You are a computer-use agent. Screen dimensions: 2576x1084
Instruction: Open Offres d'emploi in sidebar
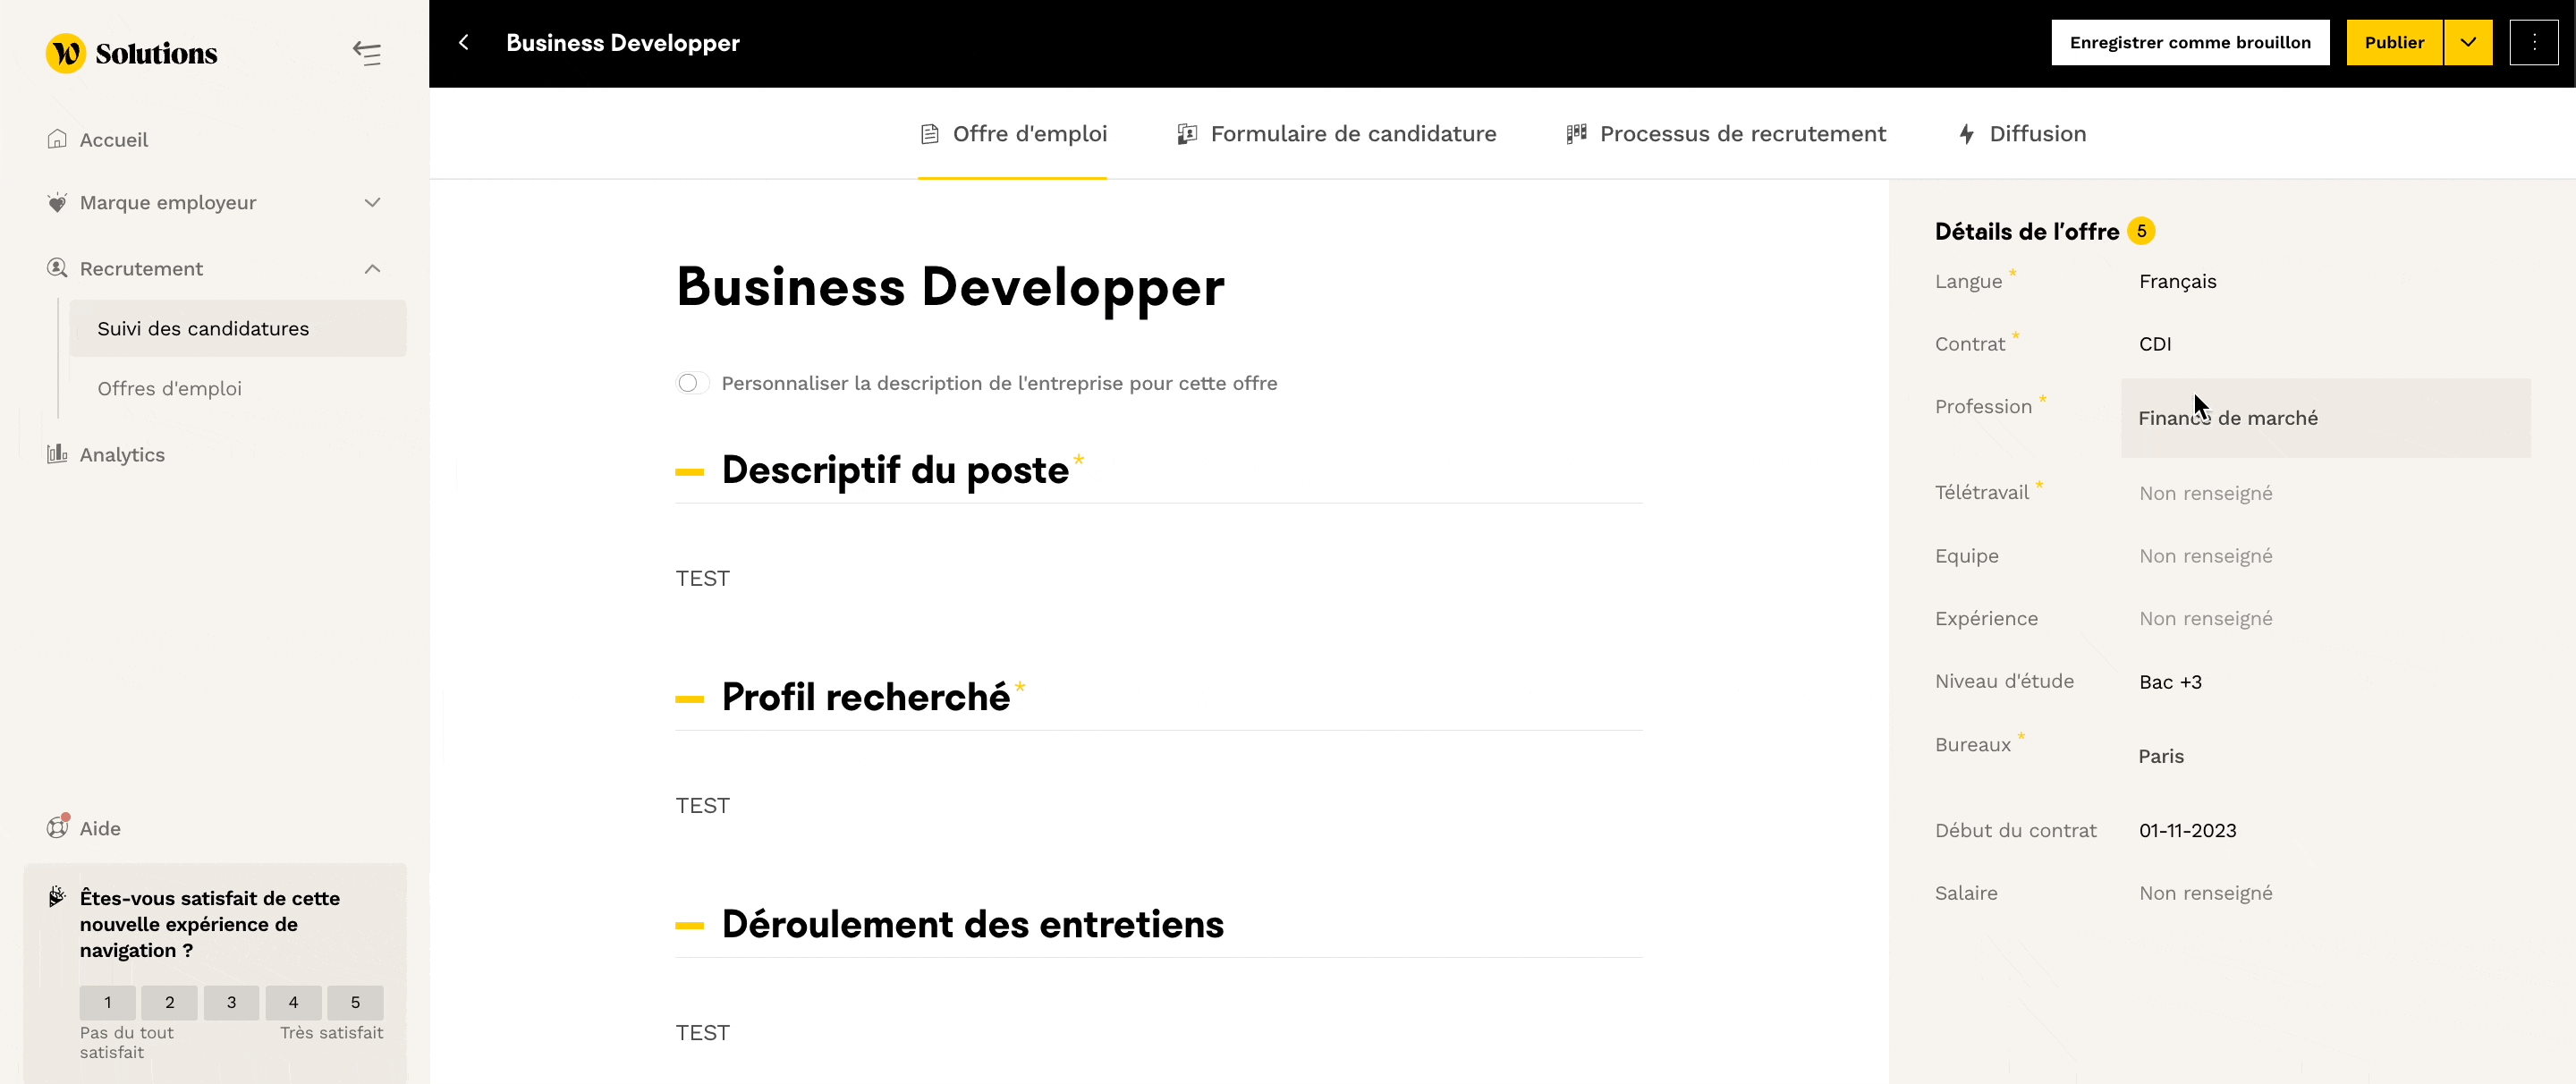click(x=169, y=388)
